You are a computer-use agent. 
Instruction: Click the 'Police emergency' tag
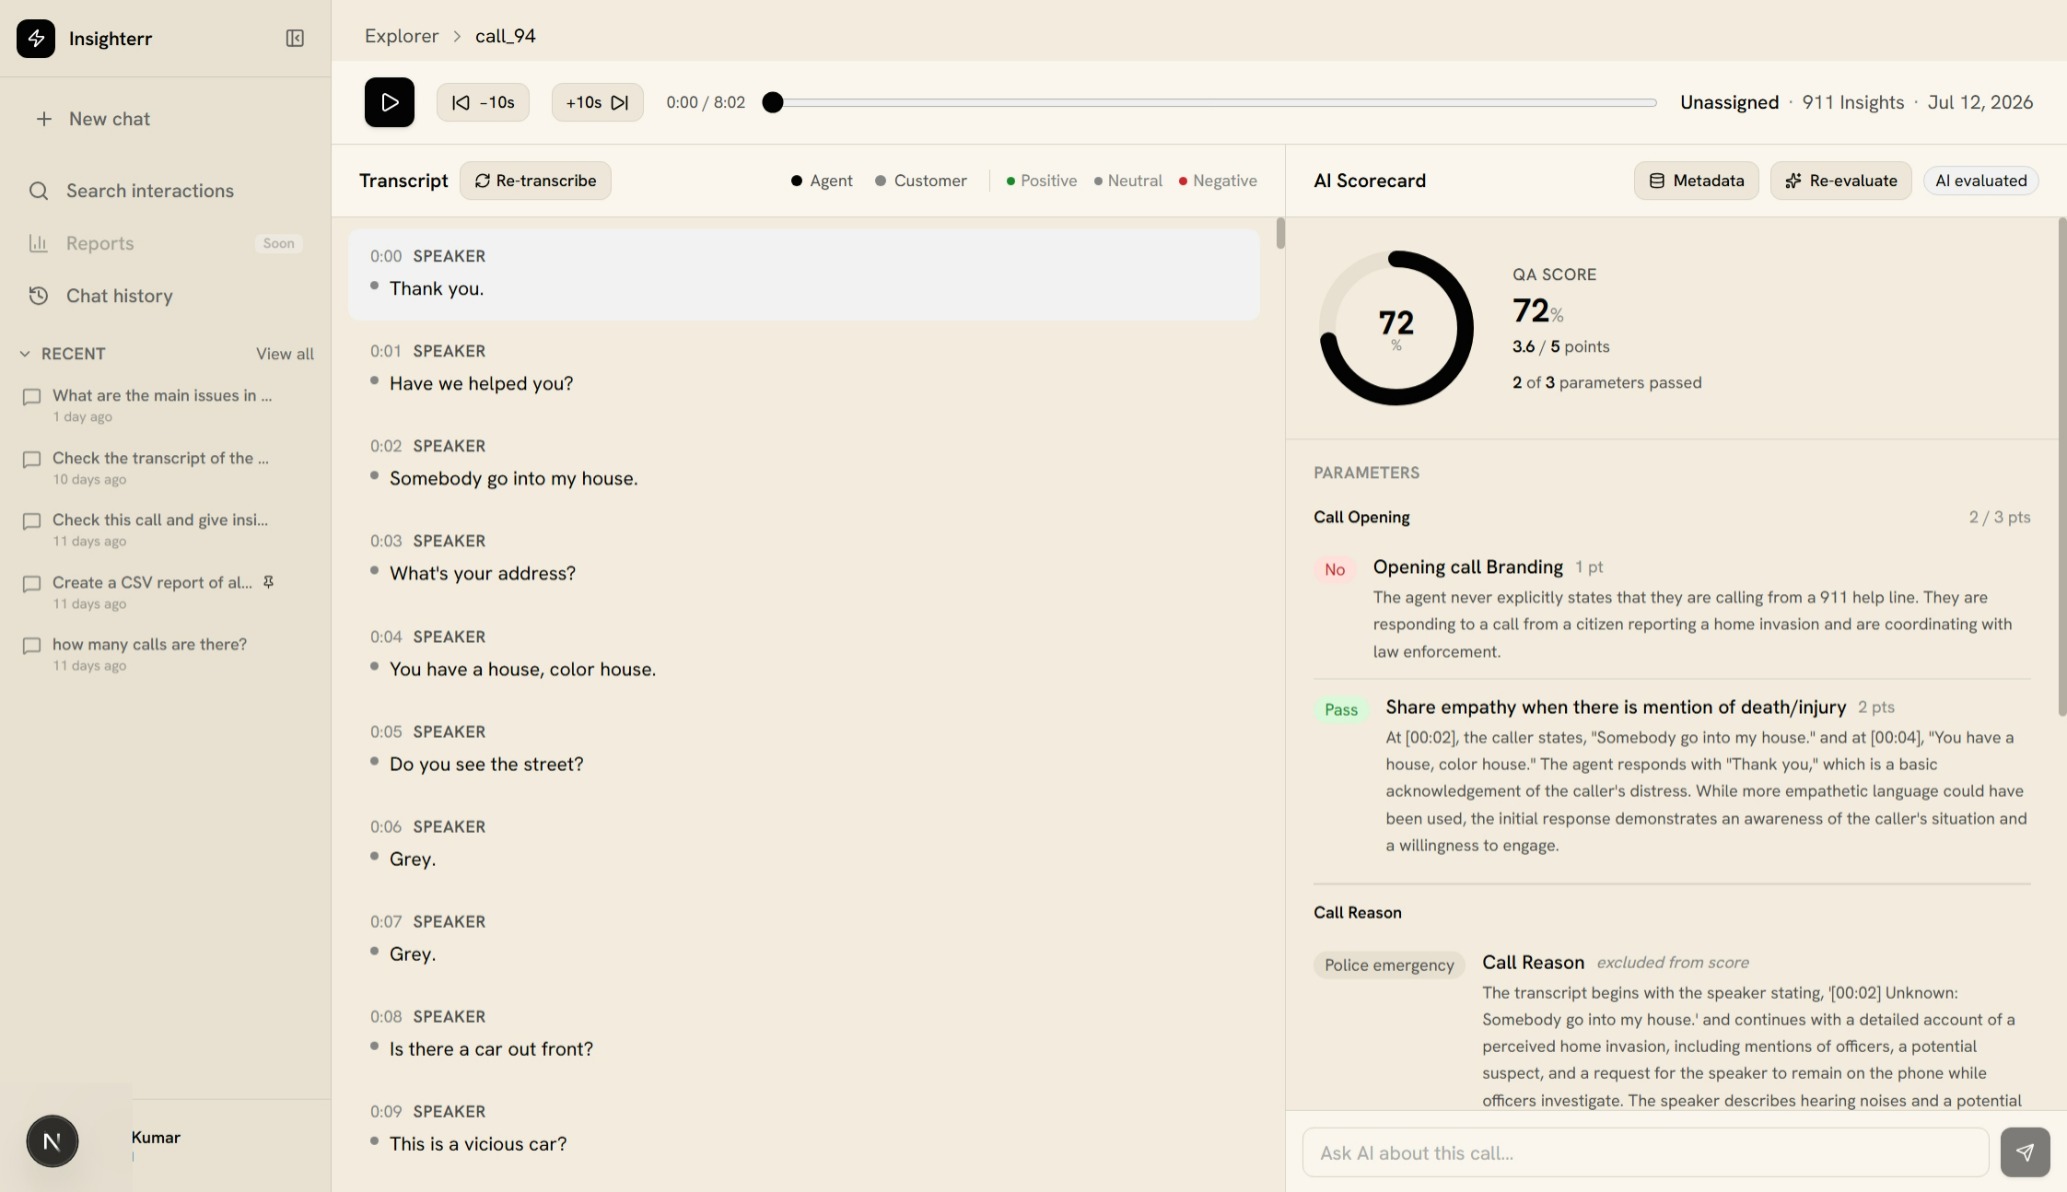(x=1389, y=965)
